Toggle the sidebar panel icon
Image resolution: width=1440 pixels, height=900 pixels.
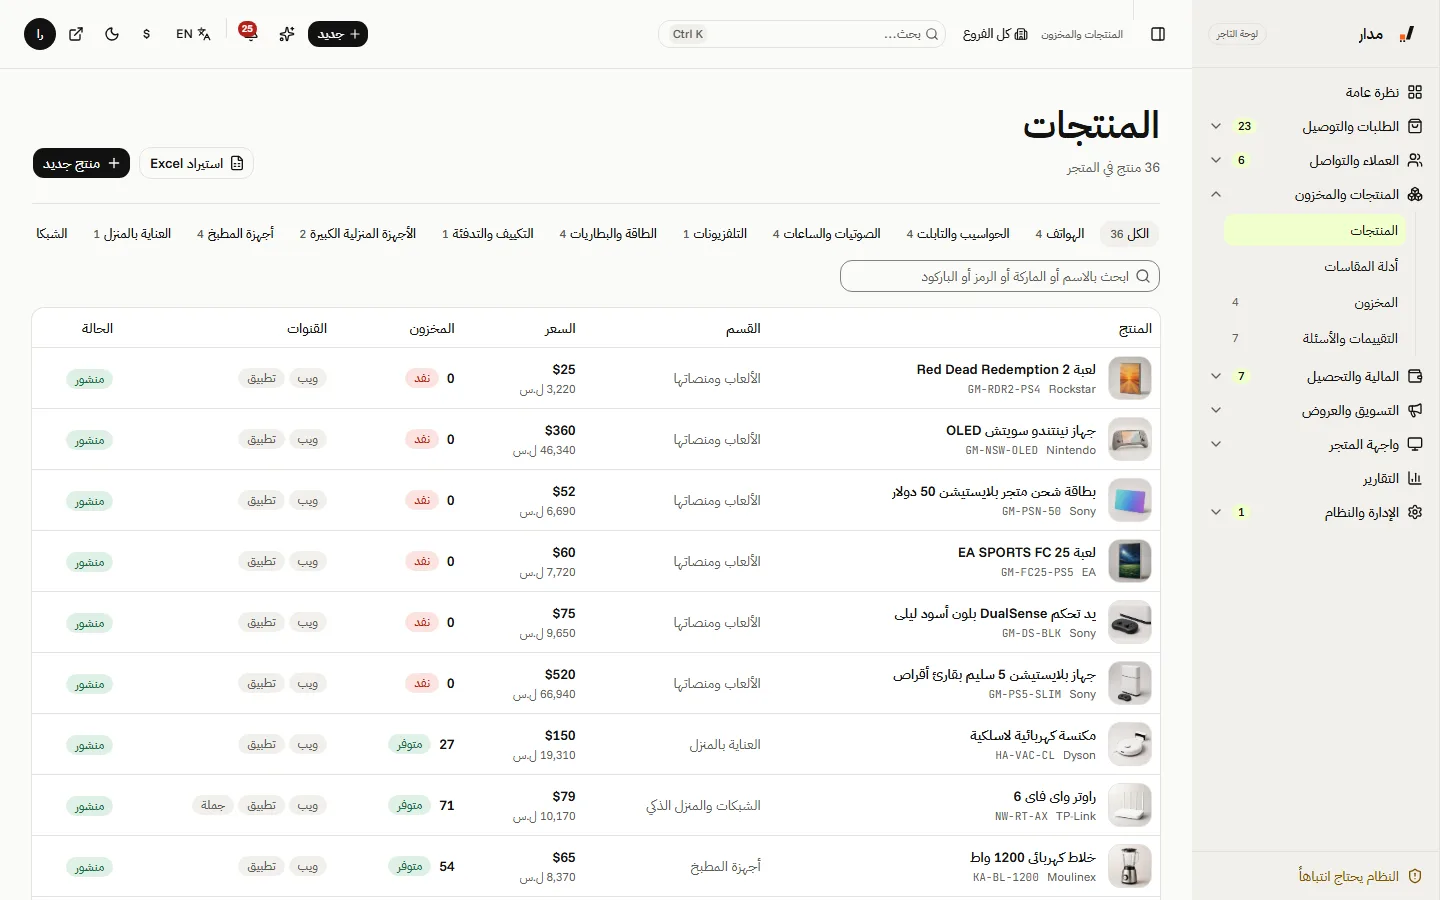[1158, 34]
